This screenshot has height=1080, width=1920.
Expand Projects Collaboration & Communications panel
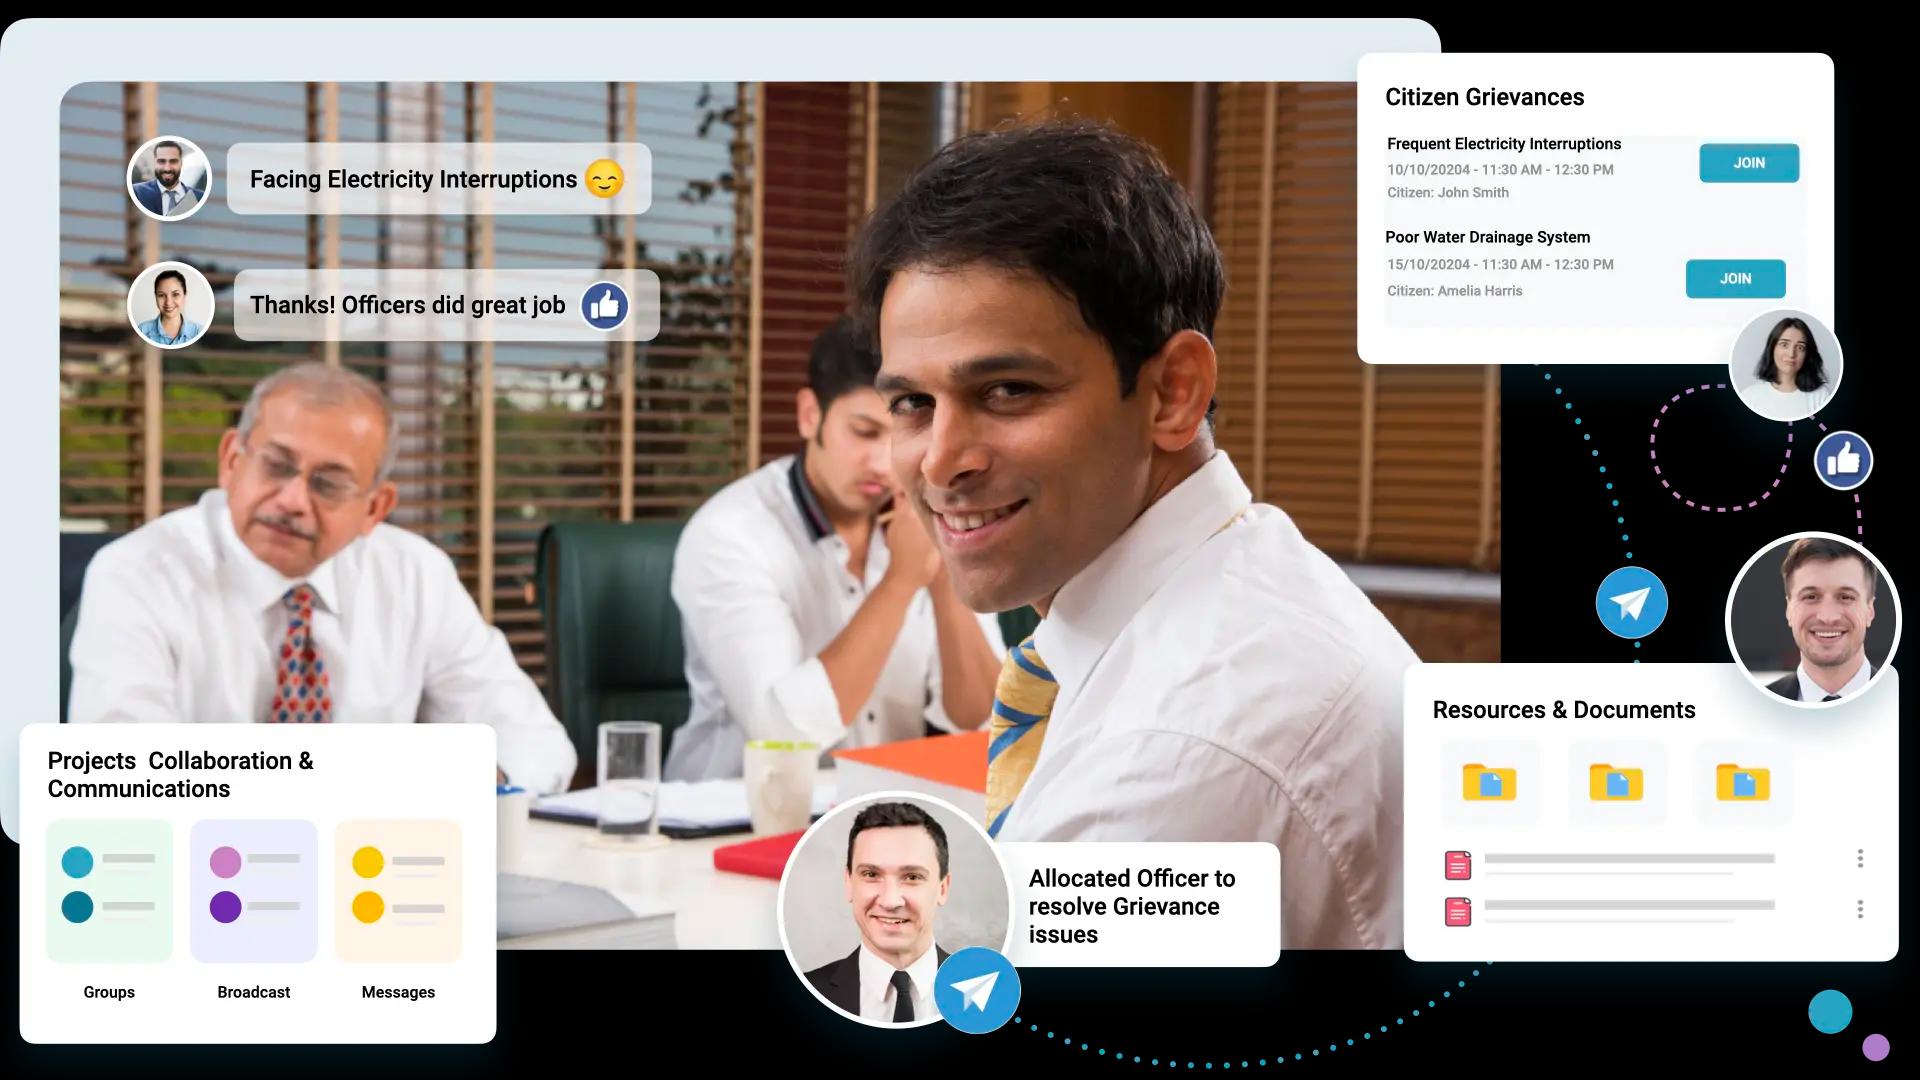pyautogui.click(x=179, y=774)
